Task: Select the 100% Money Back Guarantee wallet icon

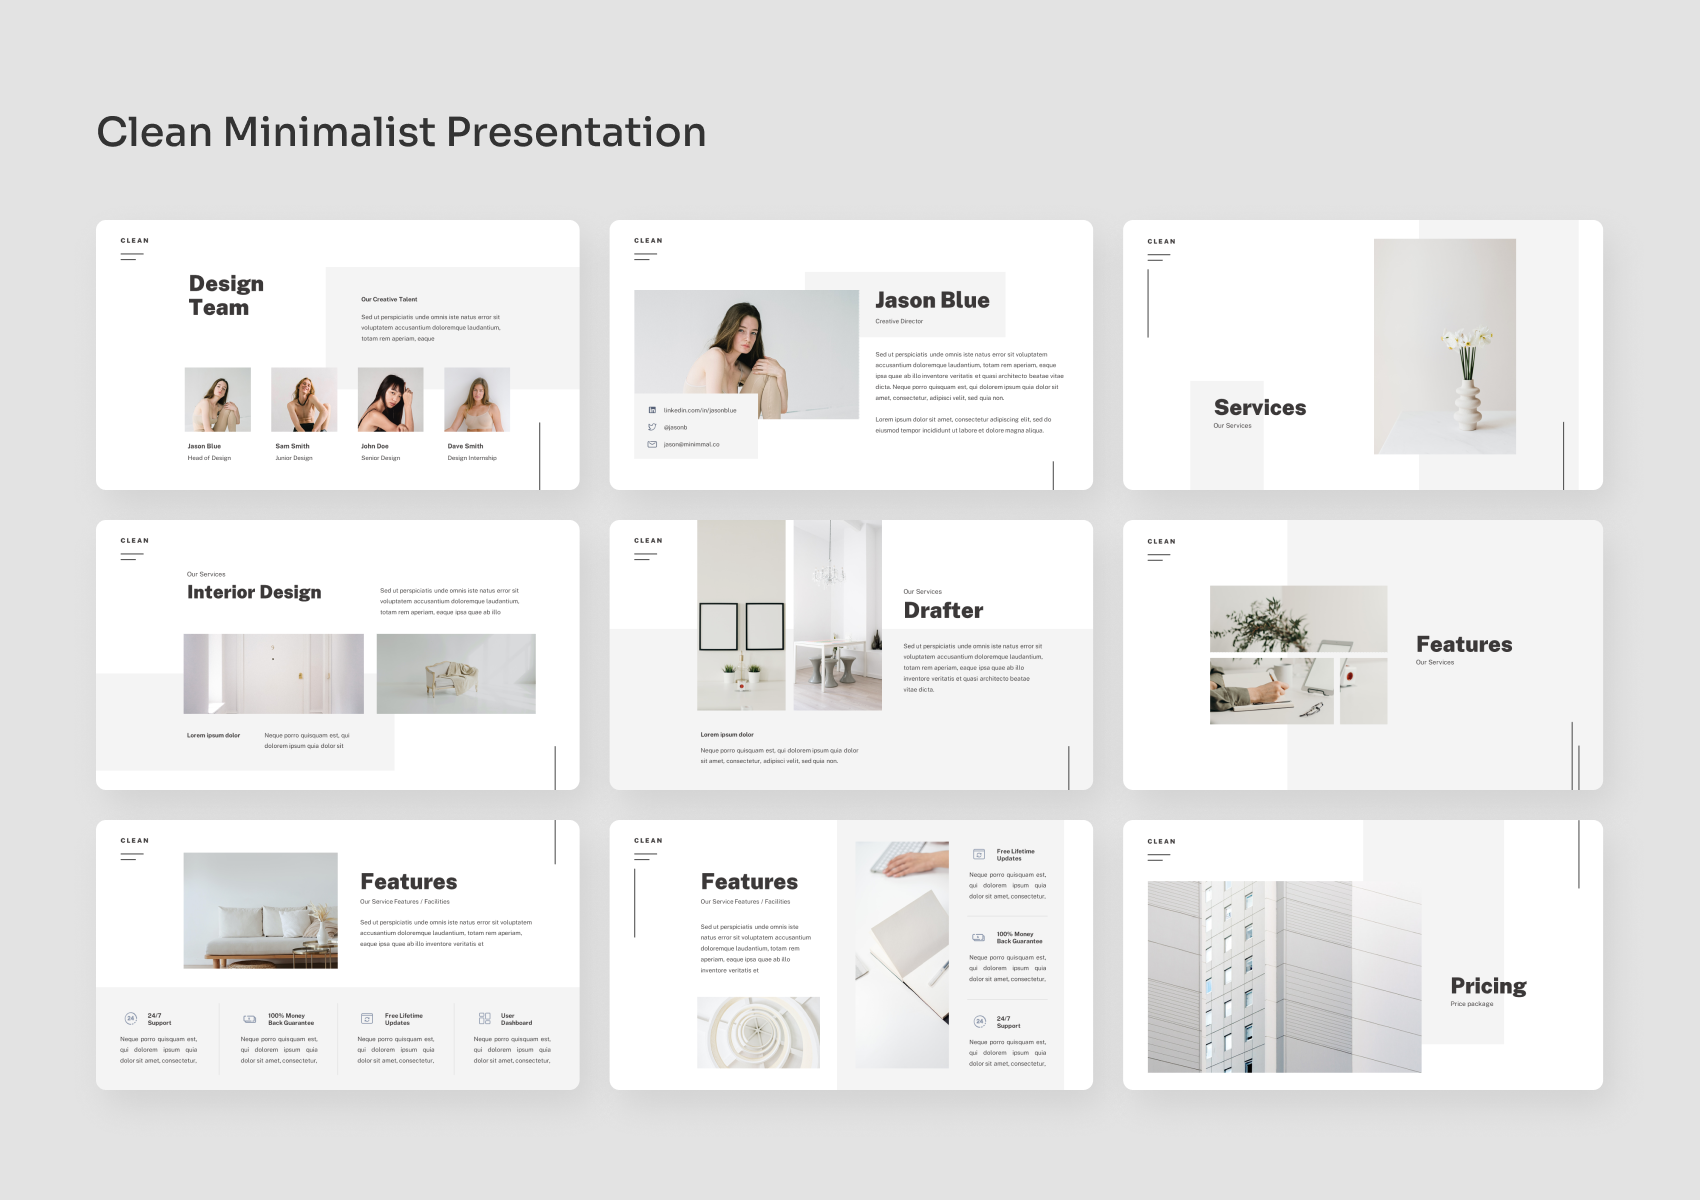Action: (250, 1018)
